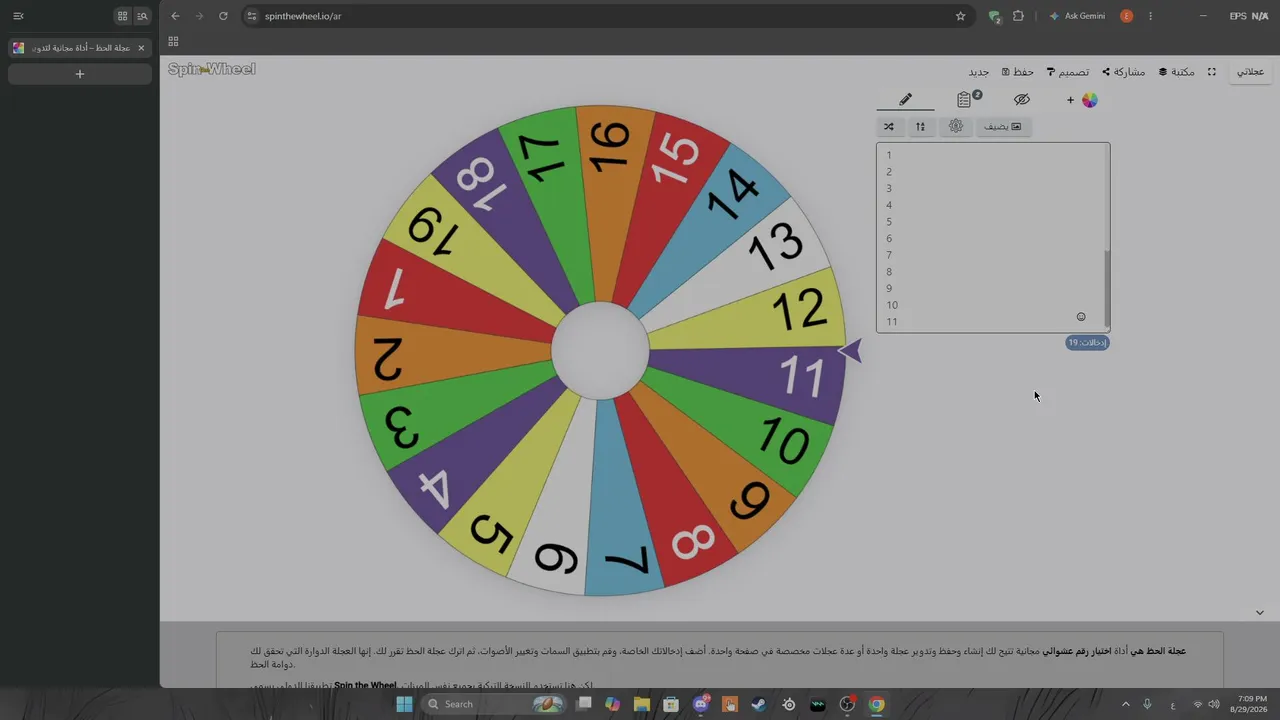The width and height of the screenshot is (1280, 720).
Task: Open the عجلاتي my wheels button
Action: [1250, 72]
